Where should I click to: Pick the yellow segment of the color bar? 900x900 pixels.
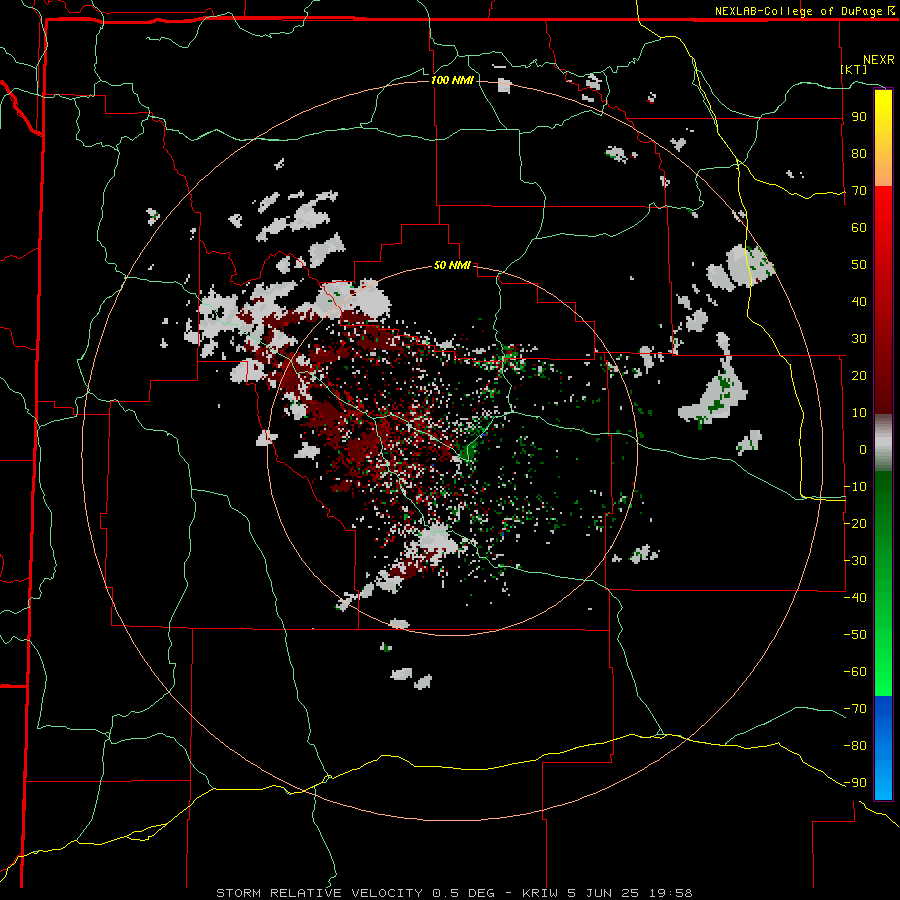tap(883, 138)
